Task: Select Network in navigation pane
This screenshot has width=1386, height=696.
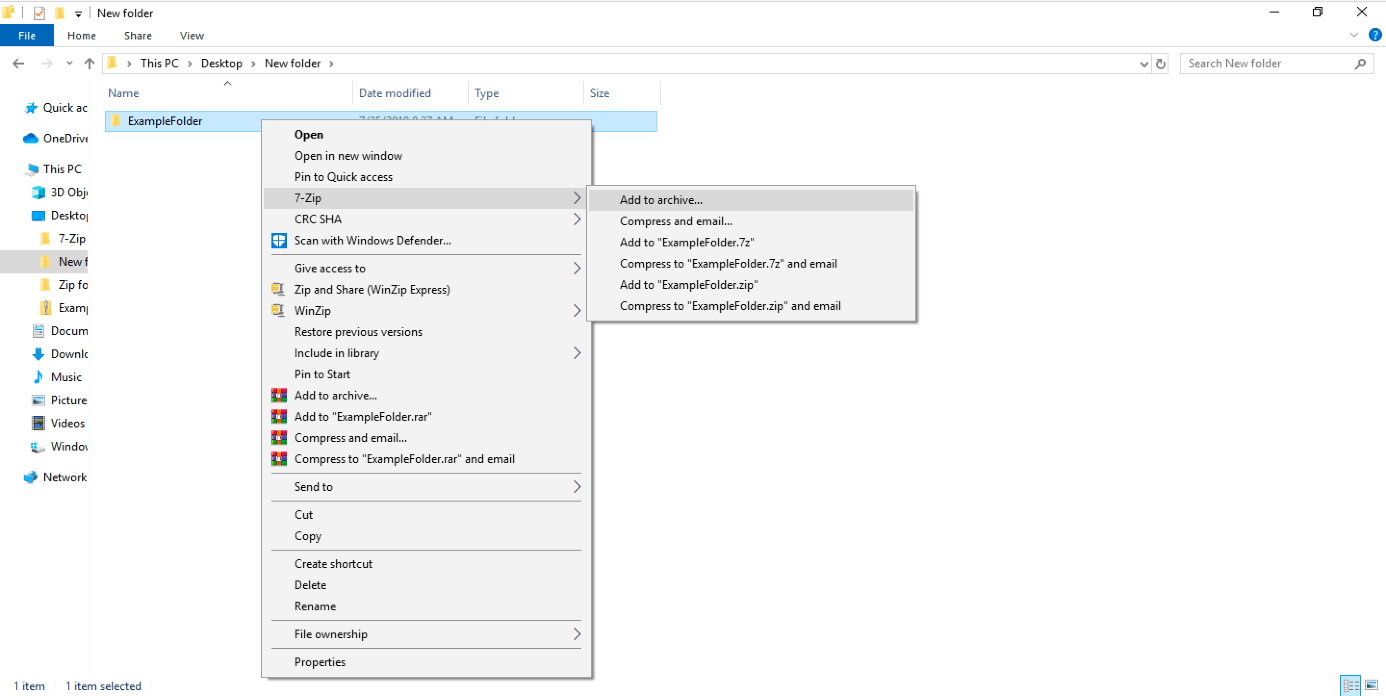Action: (x=56, y=477)
